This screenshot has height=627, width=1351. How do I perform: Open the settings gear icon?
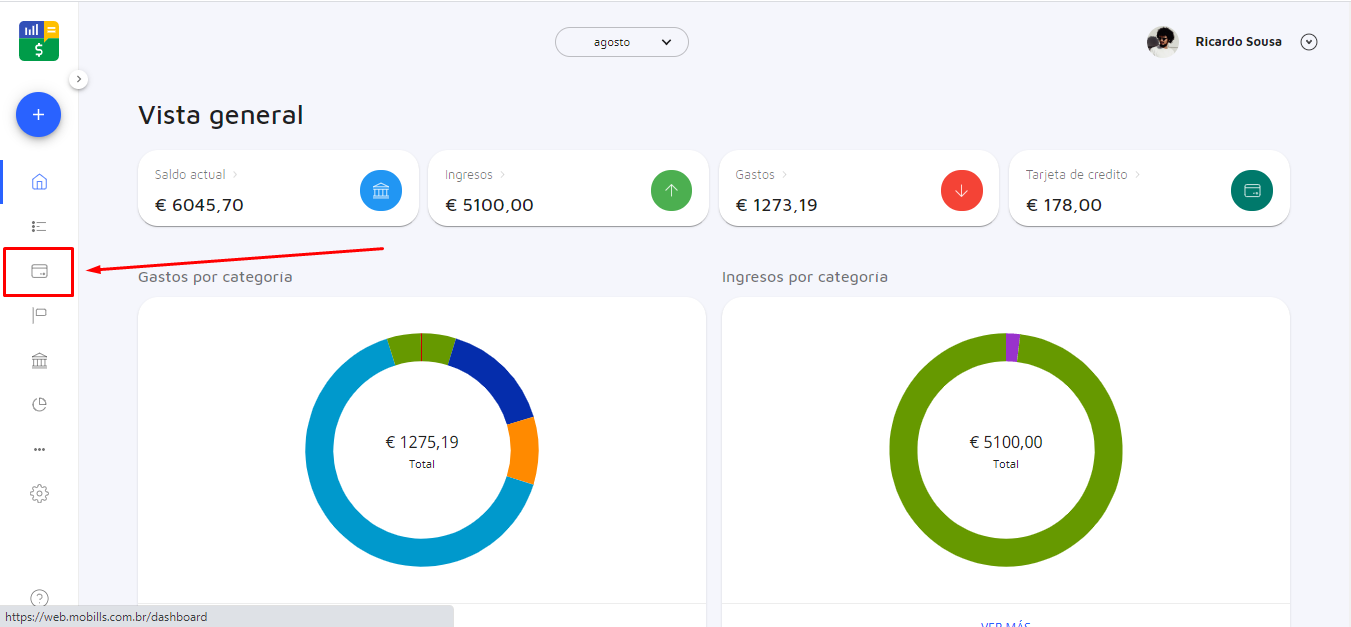(39, 494)
